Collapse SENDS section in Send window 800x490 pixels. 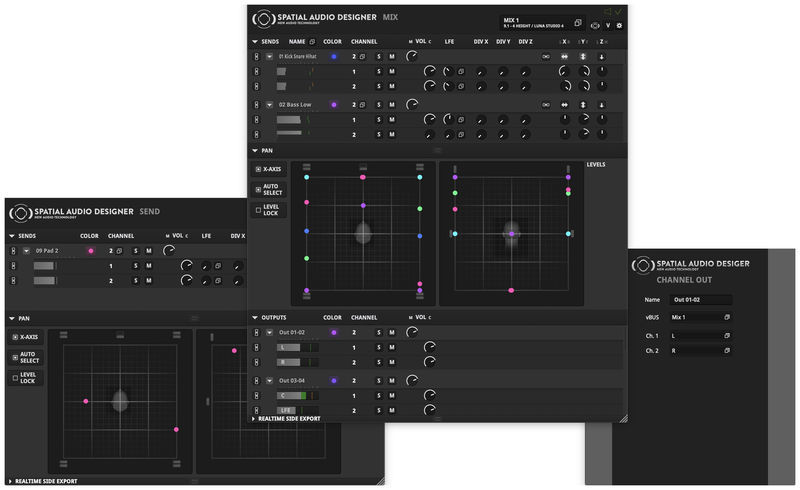point(11,236)
